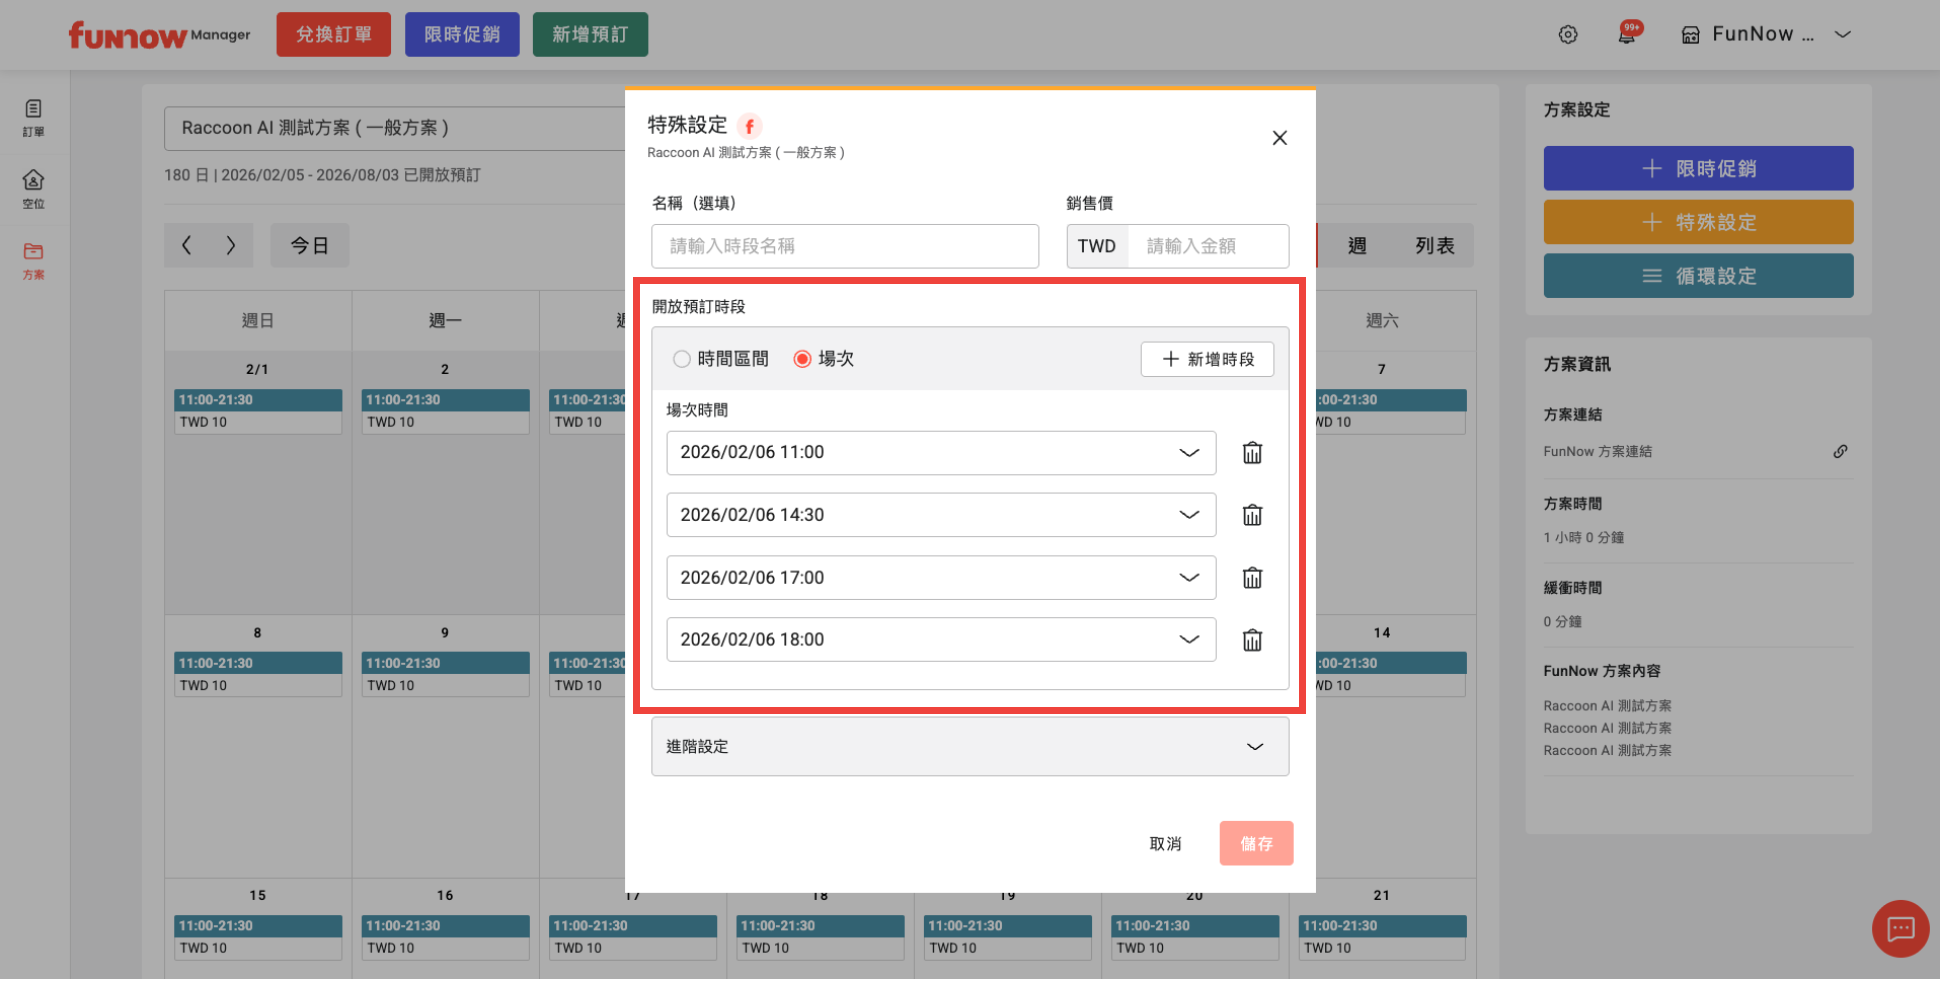Open the notifications bell
1940x982 pixels.
[1627, 35]
